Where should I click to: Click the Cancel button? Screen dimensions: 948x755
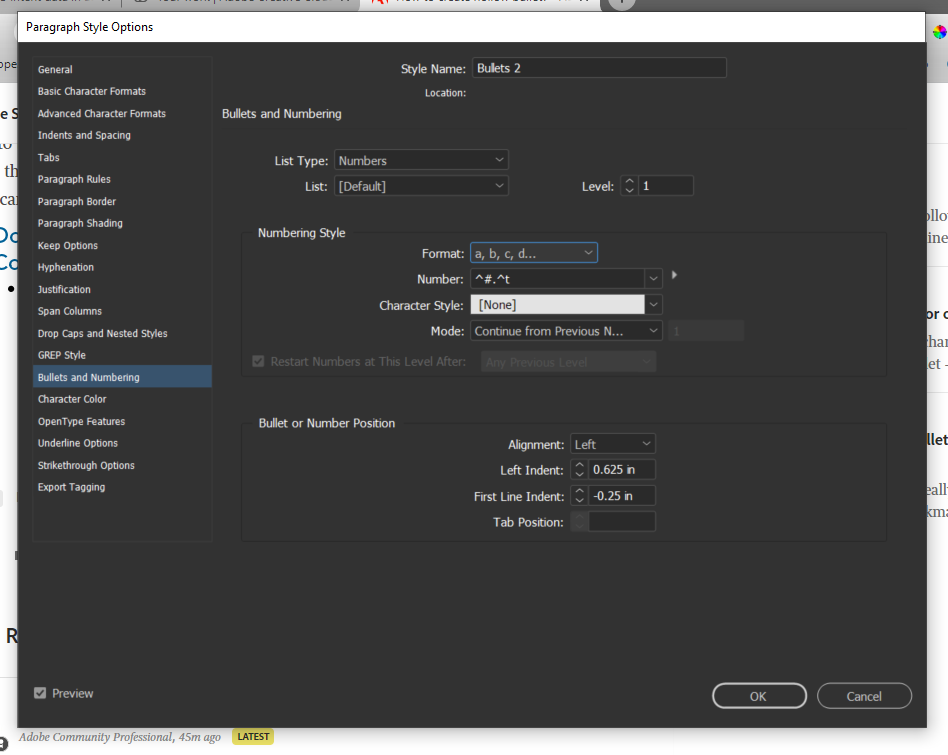click(864, 695)
